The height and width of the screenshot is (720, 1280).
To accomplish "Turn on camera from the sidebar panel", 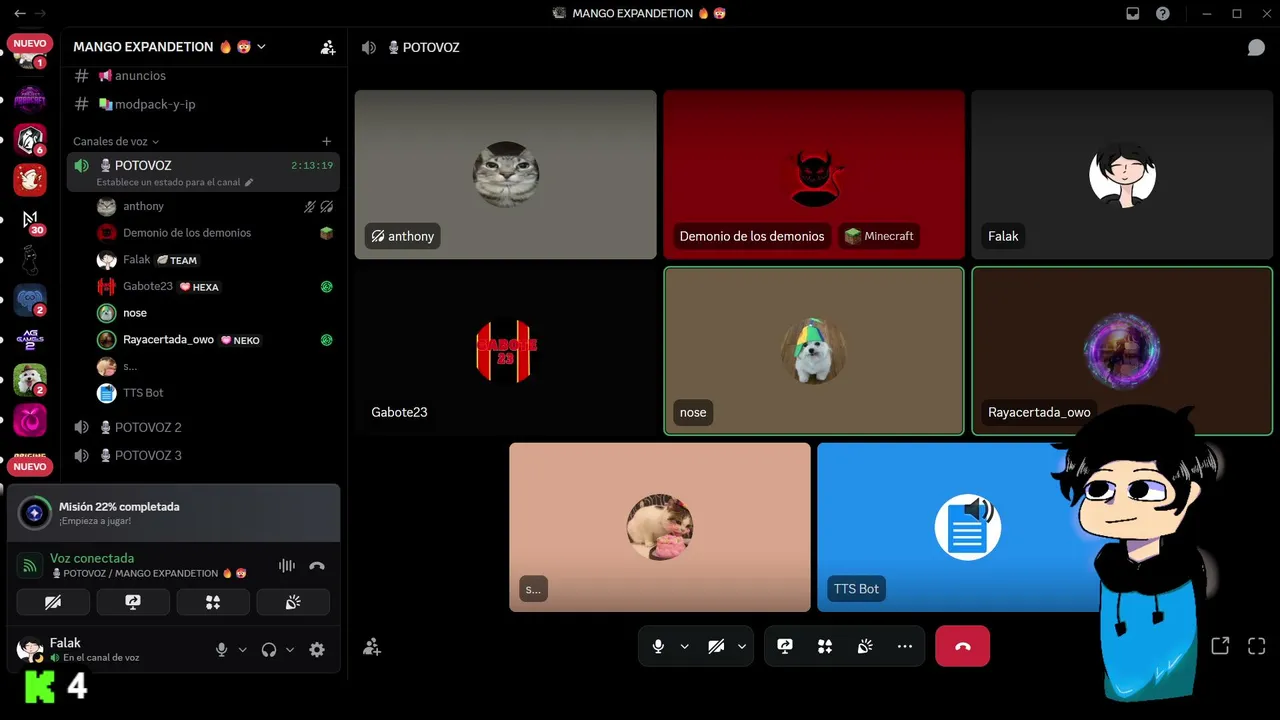I will pos(53,602).
